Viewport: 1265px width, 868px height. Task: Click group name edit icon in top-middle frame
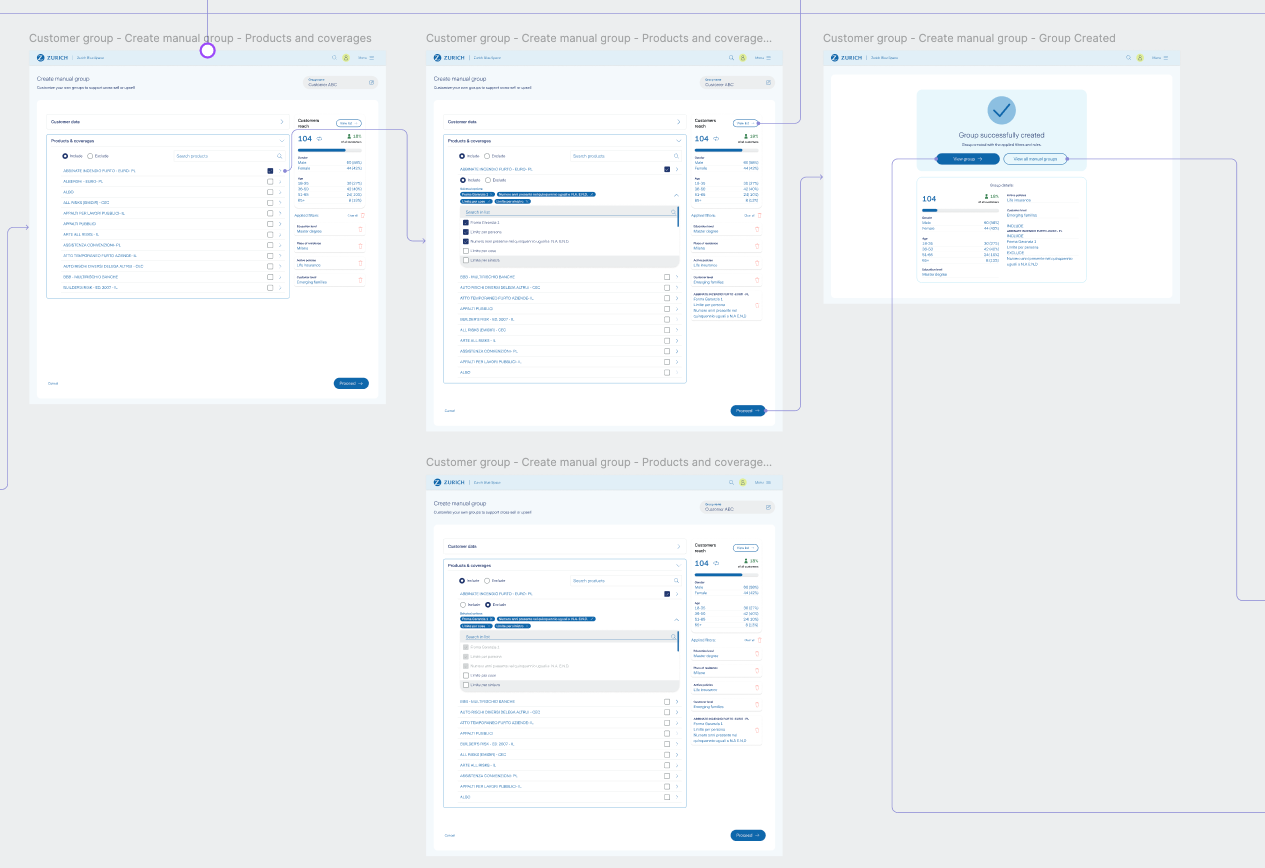tap(769, 82)
